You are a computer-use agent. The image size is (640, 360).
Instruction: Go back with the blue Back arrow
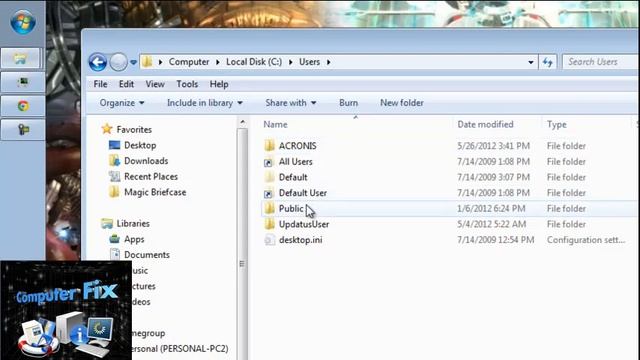click(x=98, y=62)
